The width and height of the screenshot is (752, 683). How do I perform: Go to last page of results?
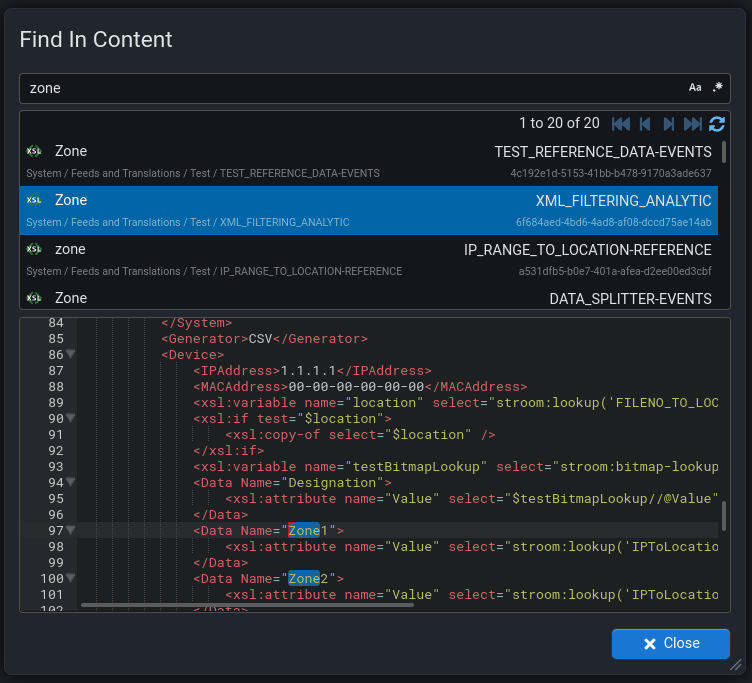[692, 124]
